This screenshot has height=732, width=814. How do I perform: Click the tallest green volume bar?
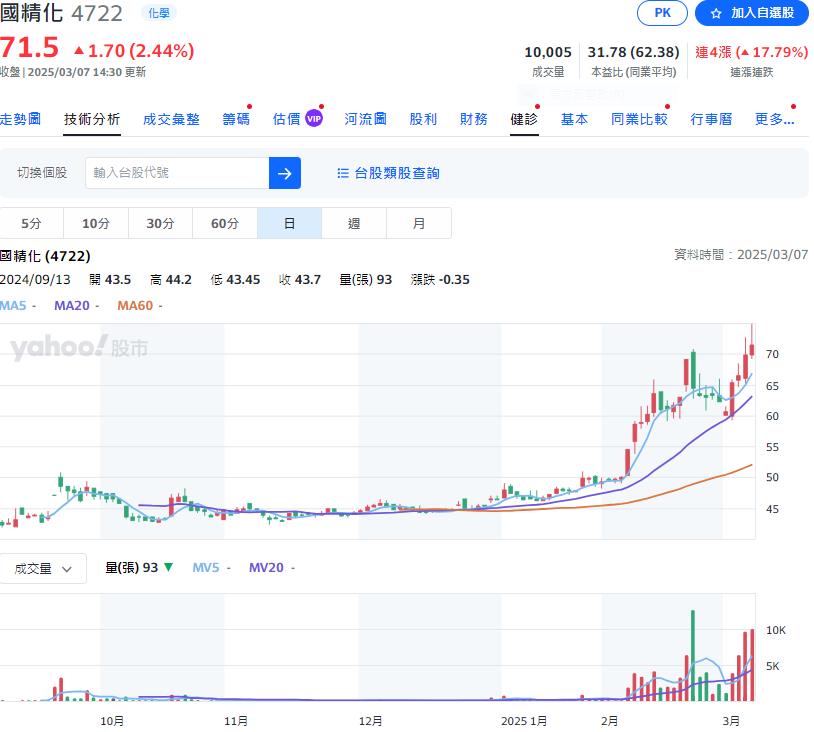[x=693, y=656]
